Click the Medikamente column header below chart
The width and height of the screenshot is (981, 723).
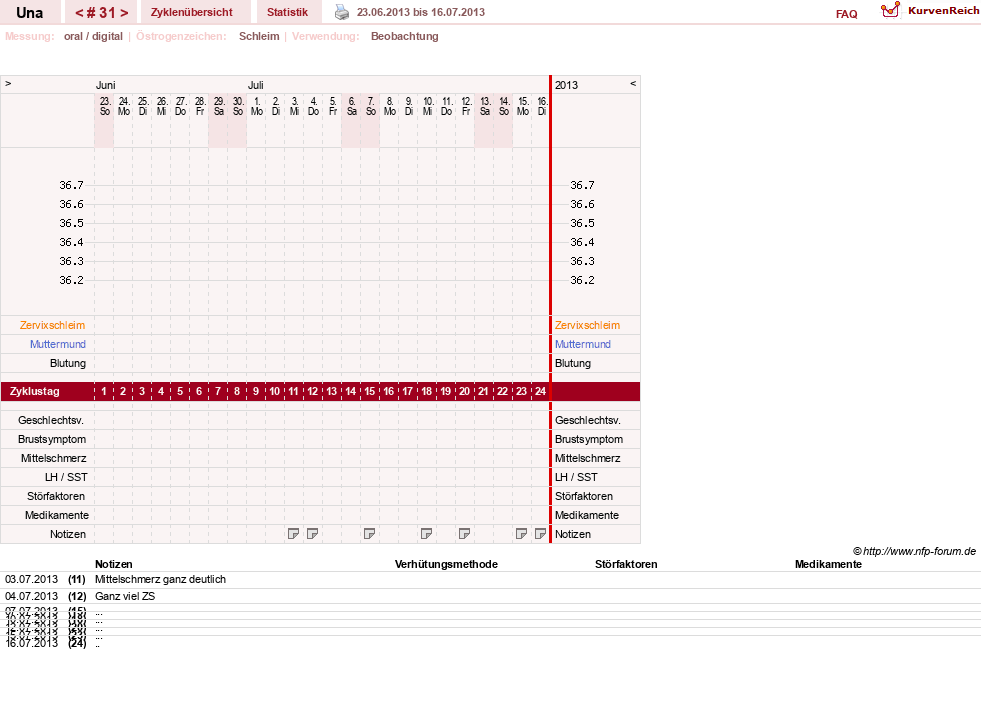point(828,564)
